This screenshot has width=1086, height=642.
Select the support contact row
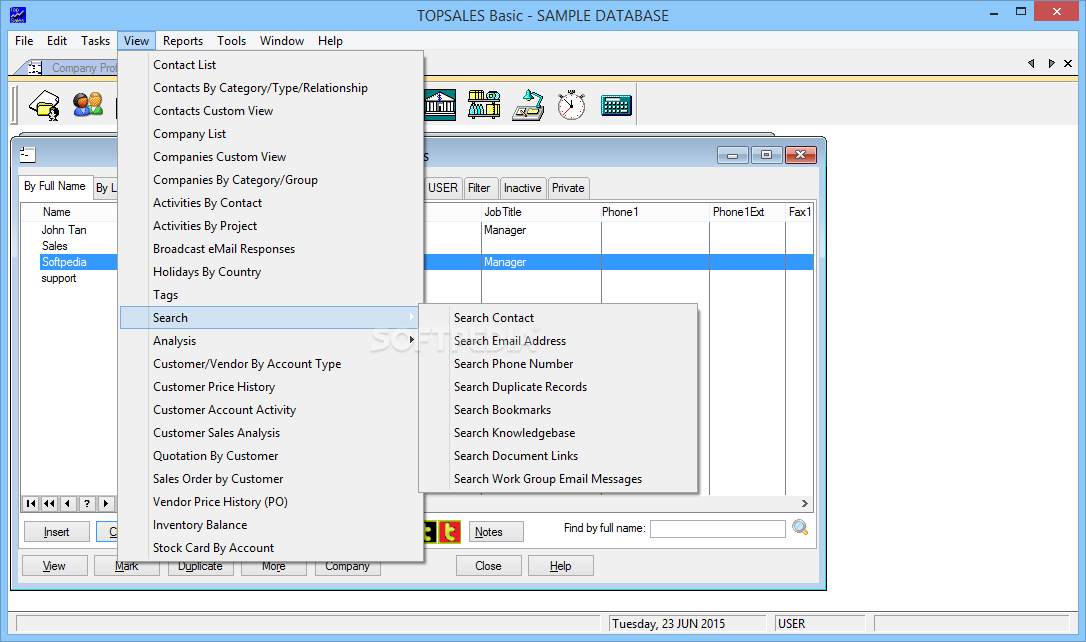click(59, 278)
